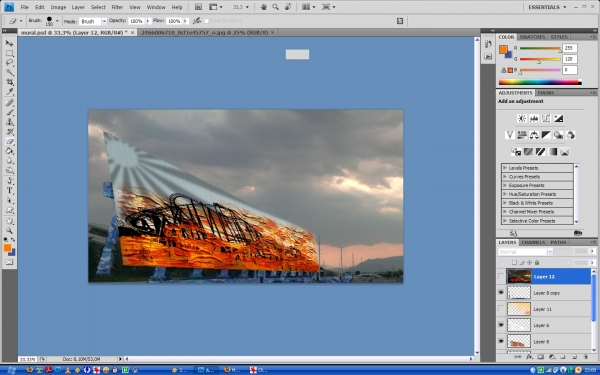Select the Dodge tool

[x=9, y=171]
